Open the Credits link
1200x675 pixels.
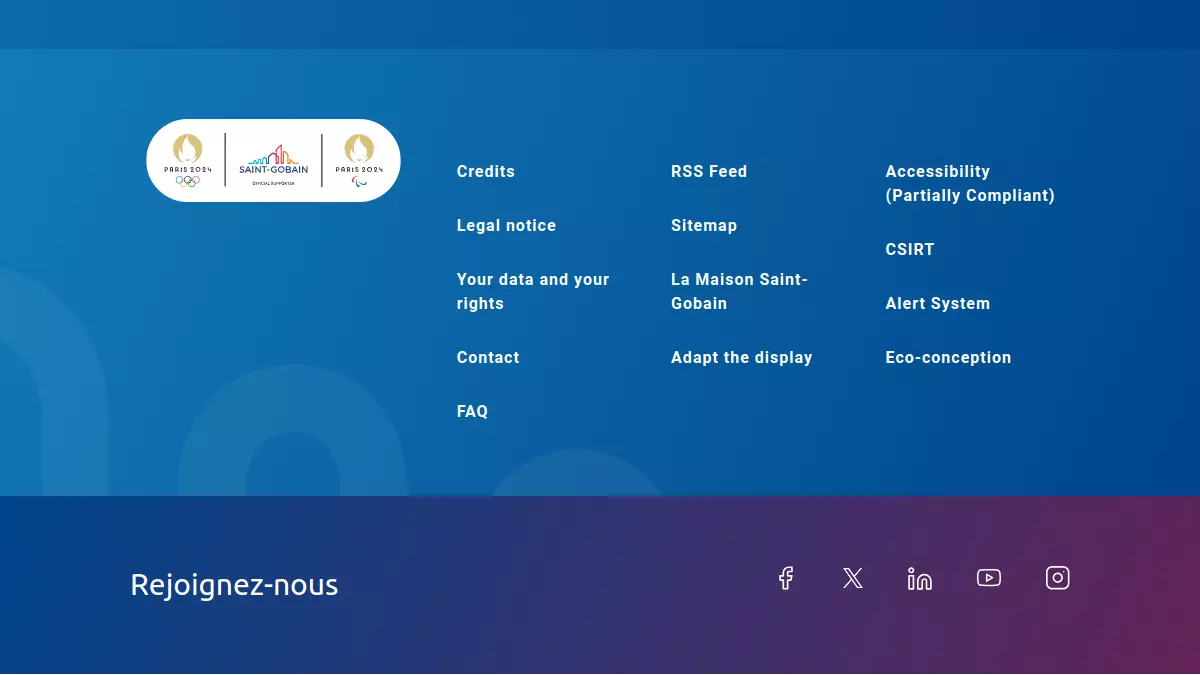486,171
